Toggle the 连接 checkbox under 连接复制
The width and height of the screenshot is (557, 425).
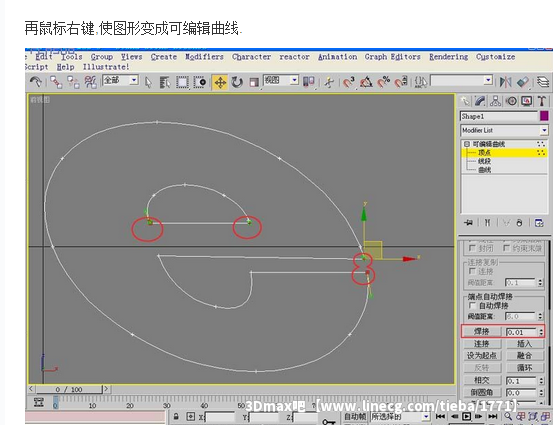tap(472, 271)
